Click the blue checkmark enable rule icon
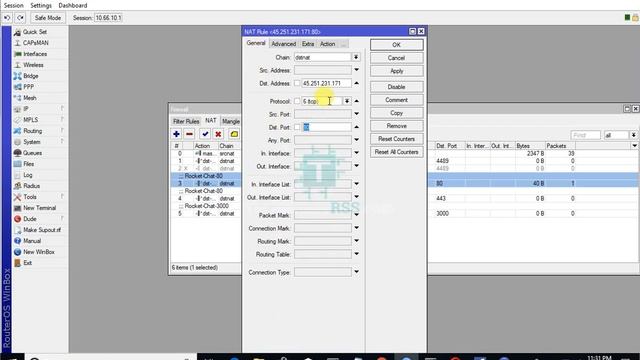This screenshot has height=360, width=640. coord(205,134)
